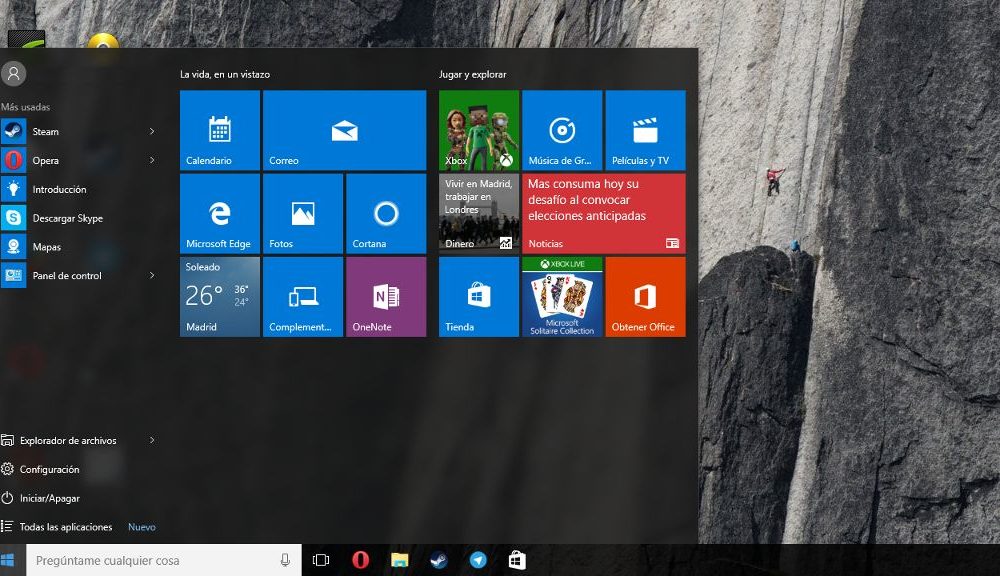Image resolution: width=1000 pixels, height=576 pixels.
Task: Open the Complement... phone companion tile
Action: pyautogui.click(x=303, y=297)
